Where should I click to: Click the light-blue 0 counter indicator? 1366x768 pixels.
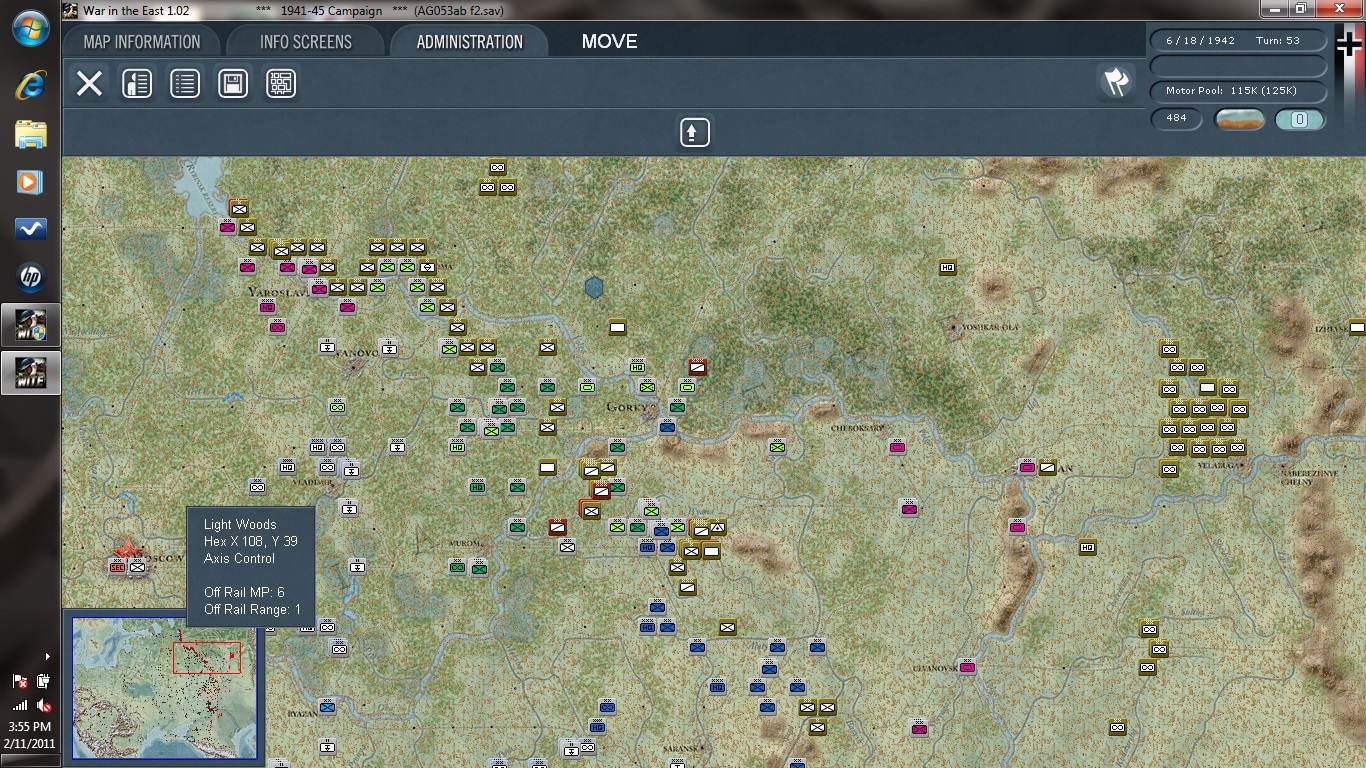point(1300,120)
